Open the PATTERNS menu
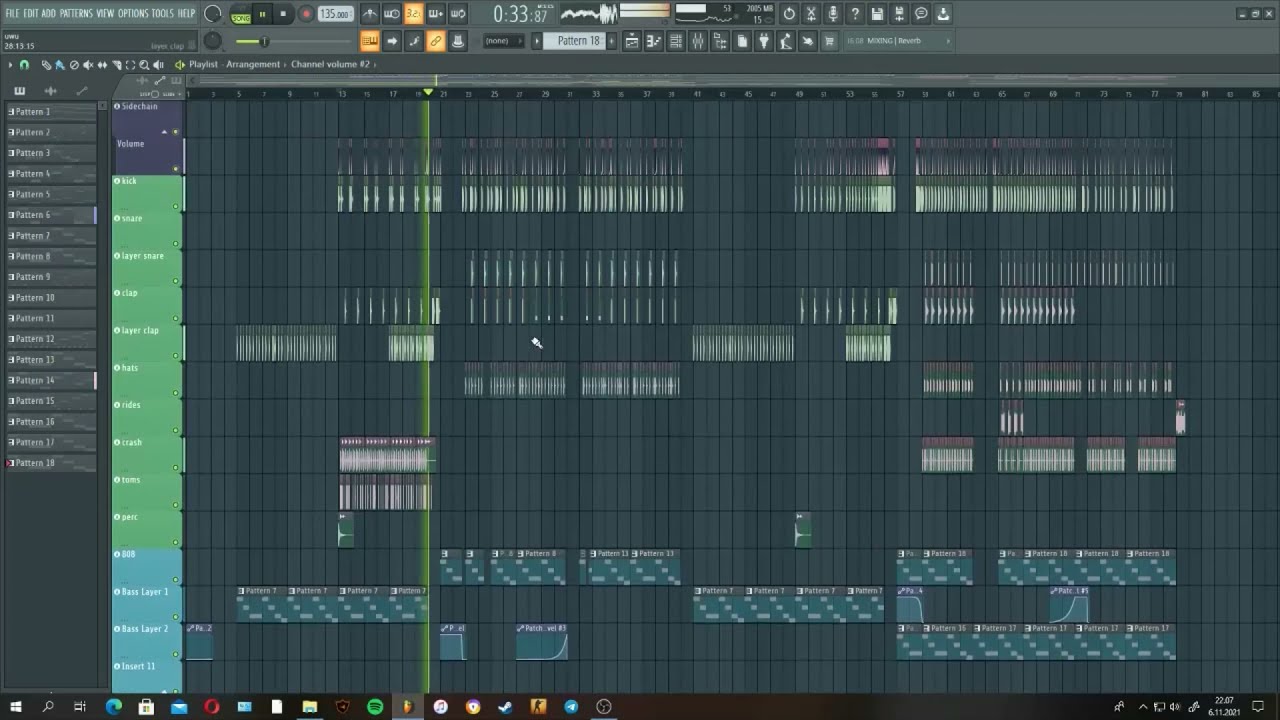This screenshot has height=720, width=1280. point(76,14)
